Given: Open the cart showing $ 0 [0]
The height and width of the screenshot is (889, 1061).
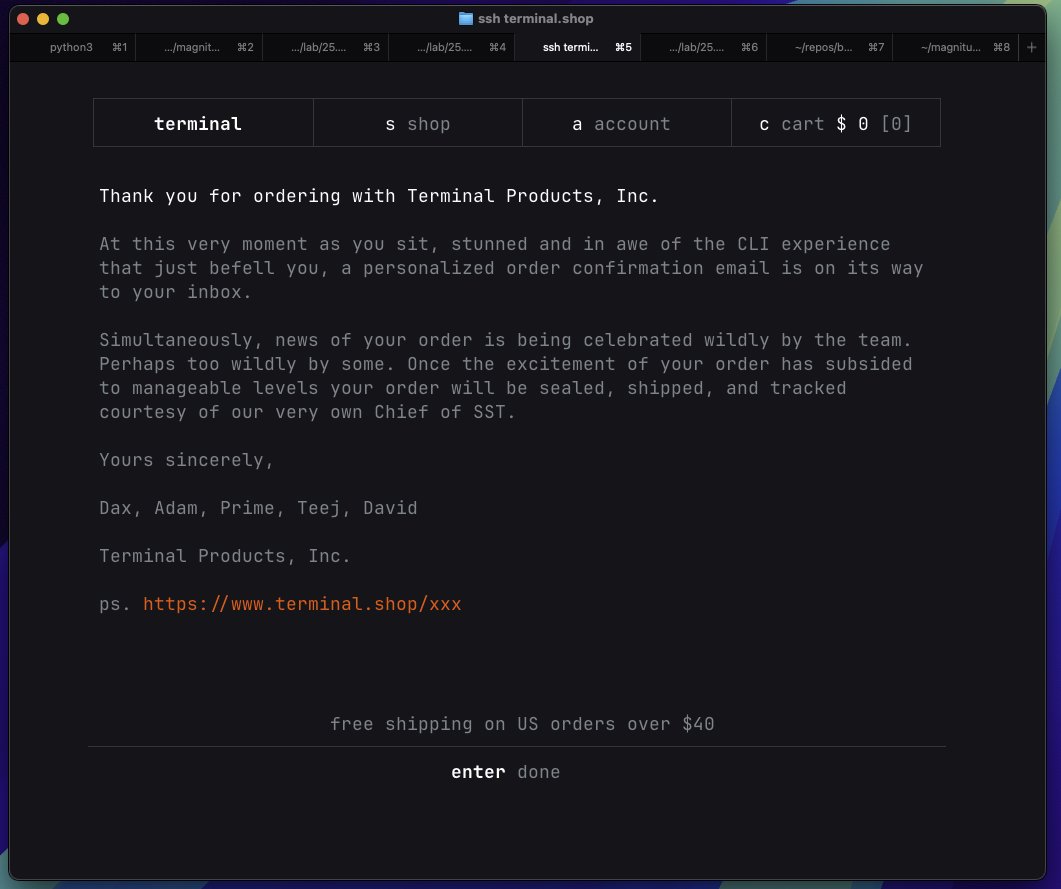Looking at the screenshot, I should [x=836, y=123].
